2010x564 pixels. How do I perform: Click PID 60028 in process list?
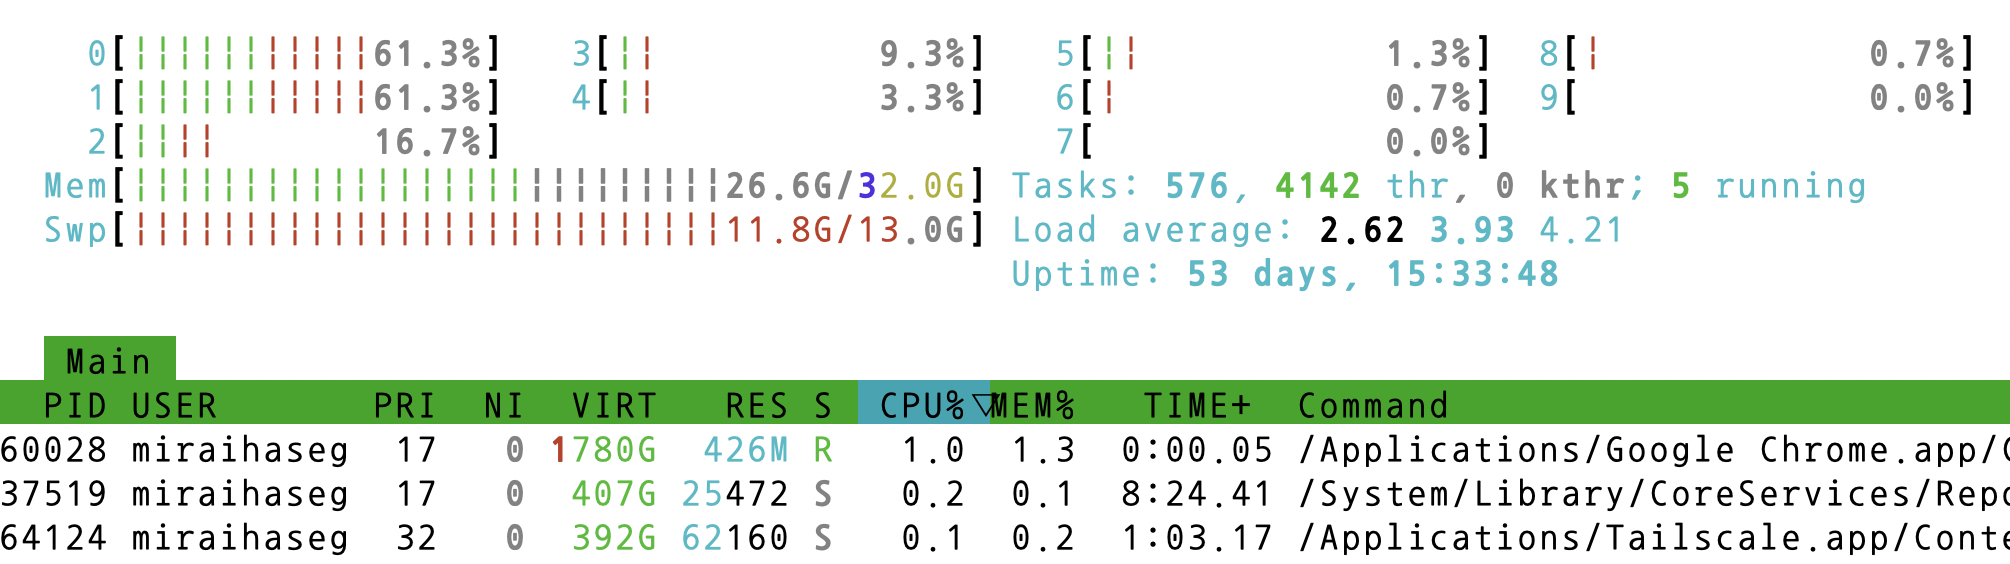54,450
